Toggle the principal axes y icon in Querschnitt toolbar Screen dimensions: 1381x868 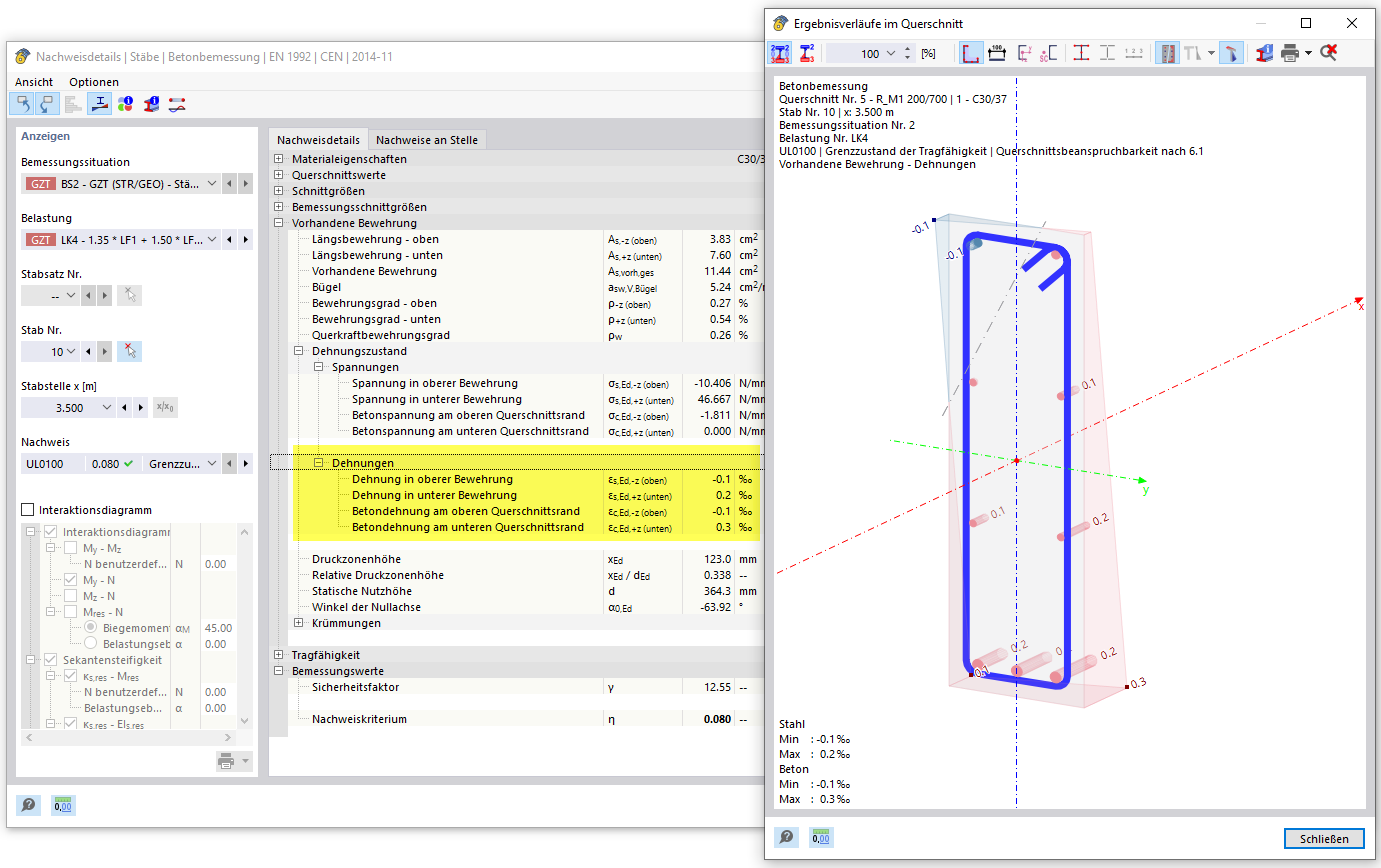point(1024,53)
